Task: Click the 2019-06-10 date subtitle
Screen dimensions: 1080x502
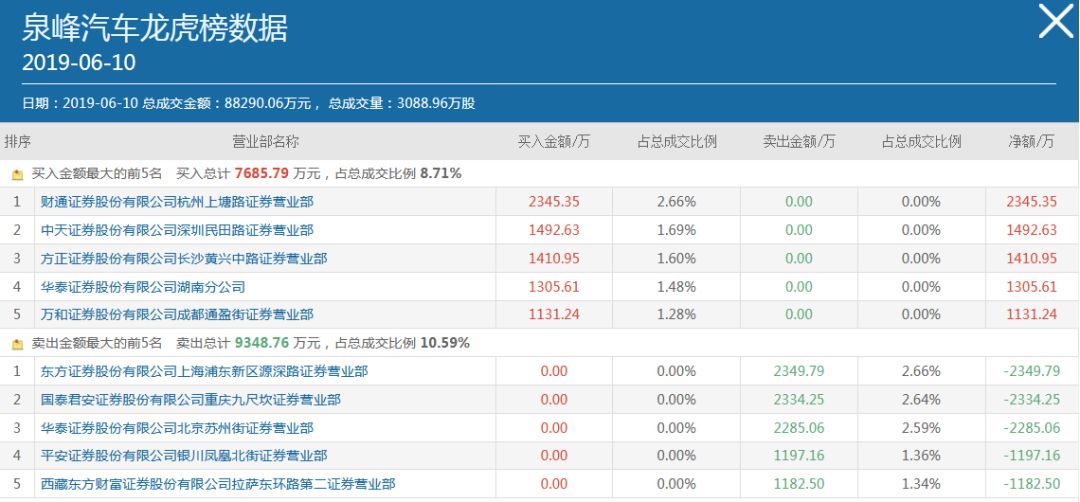Action: [79, 63]
